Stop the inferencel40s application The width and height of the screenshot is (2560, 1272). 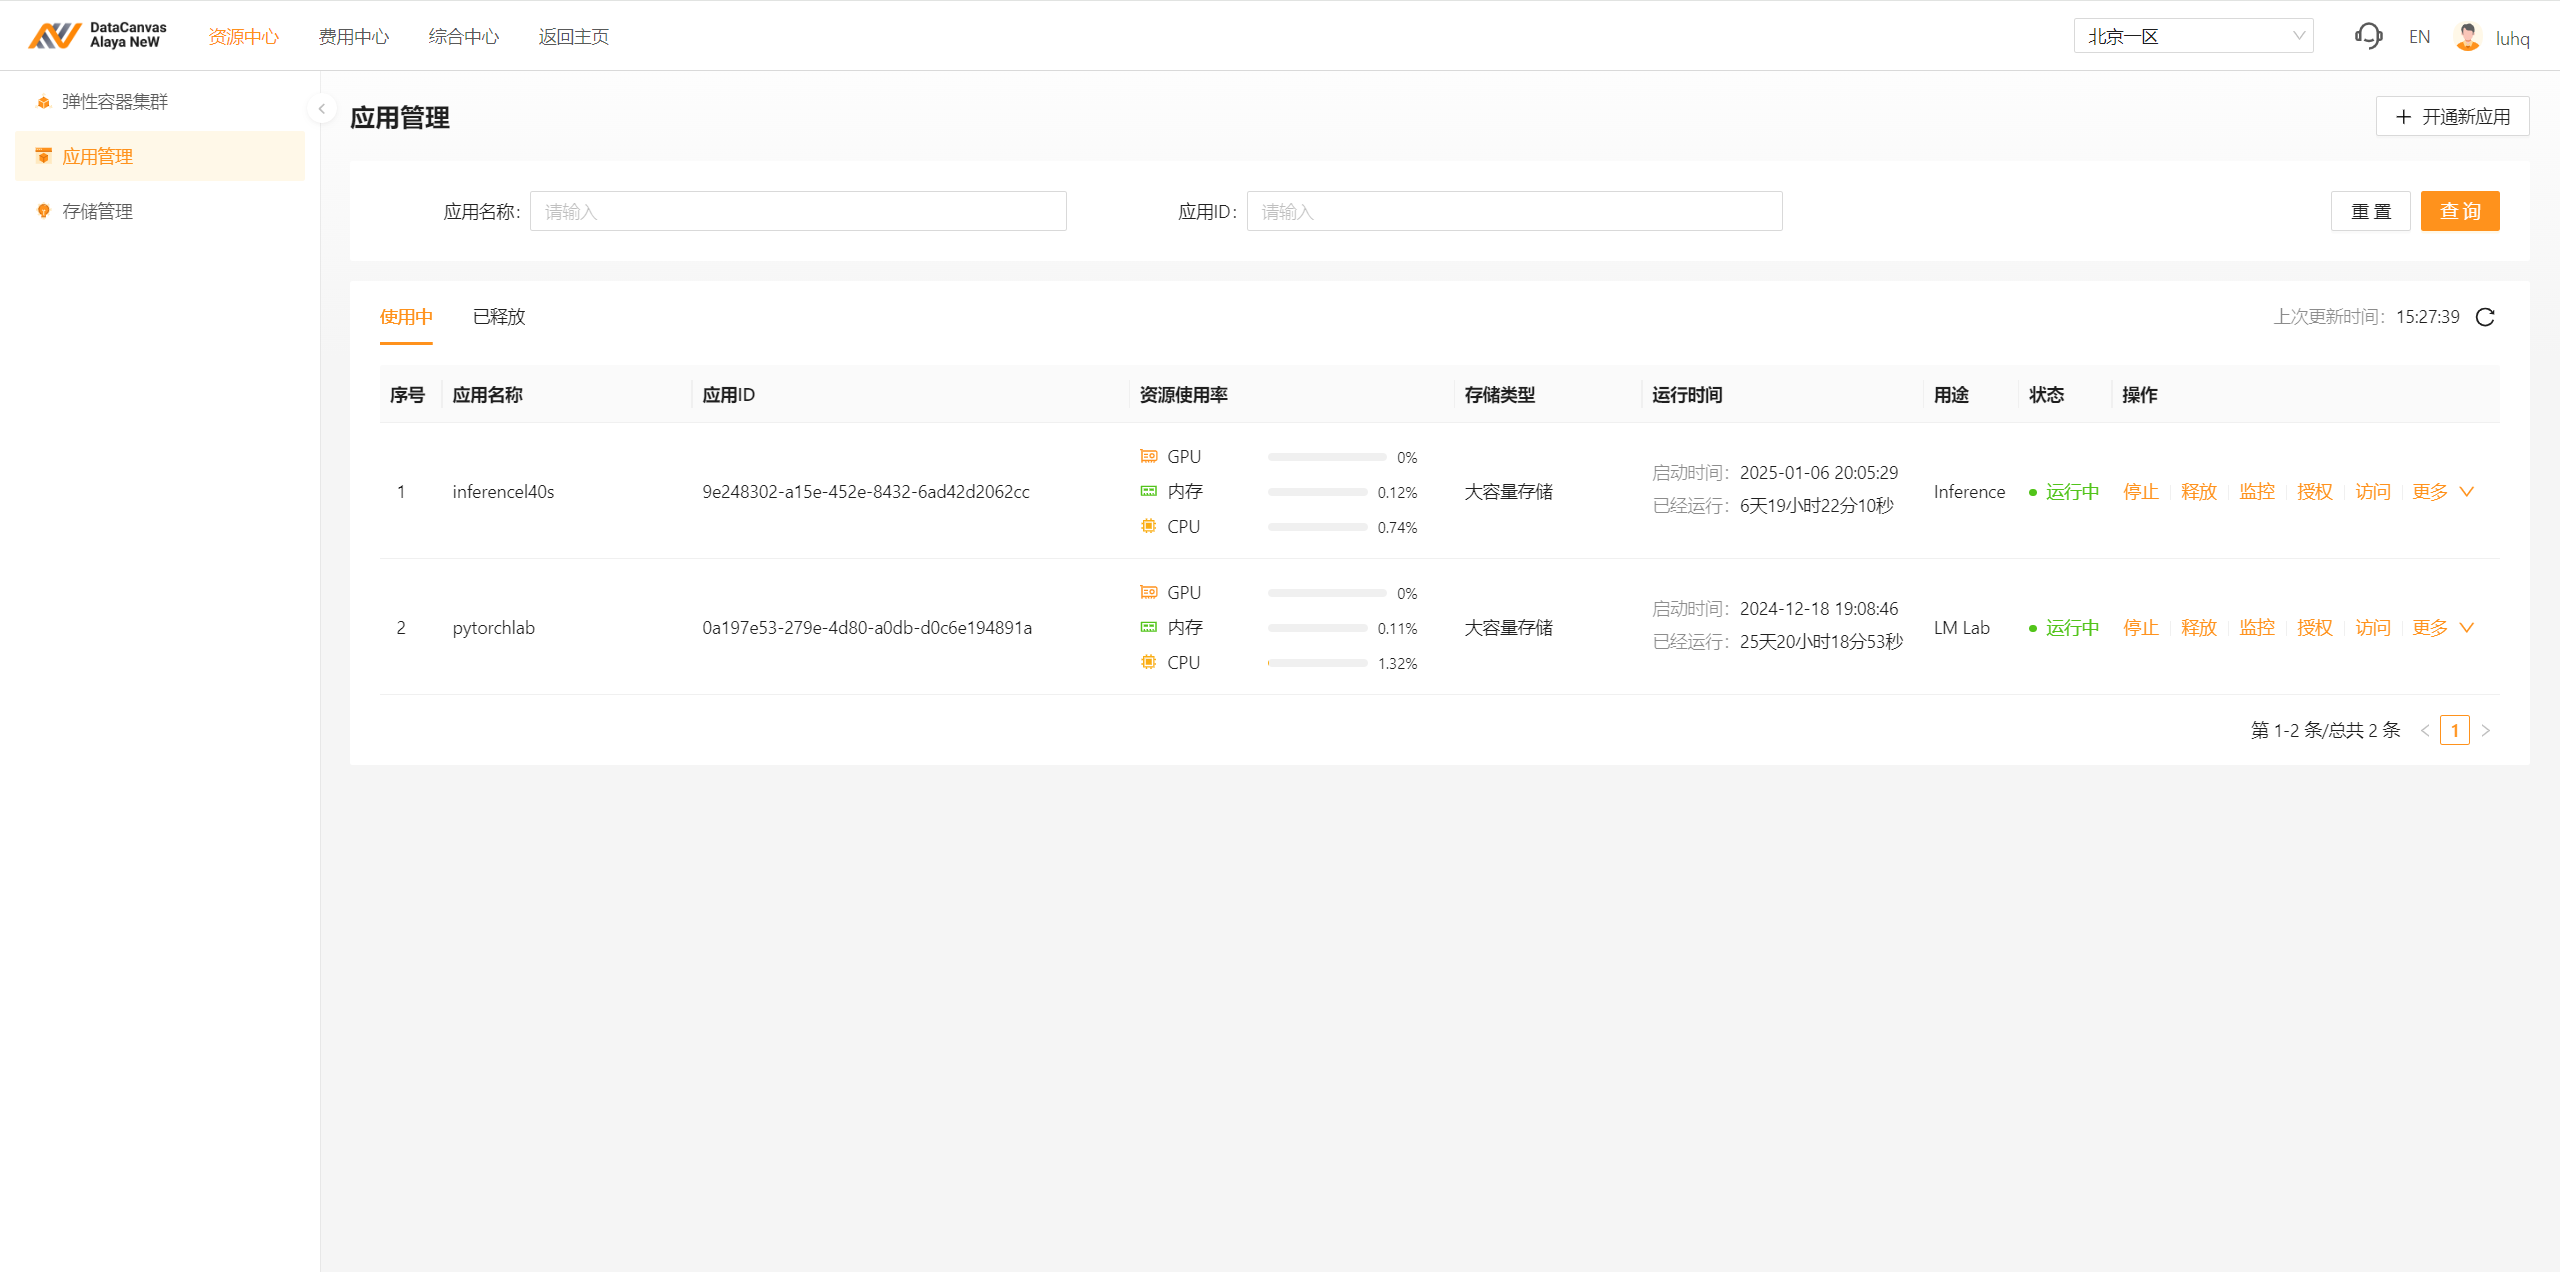click(x=2140, y=491)
